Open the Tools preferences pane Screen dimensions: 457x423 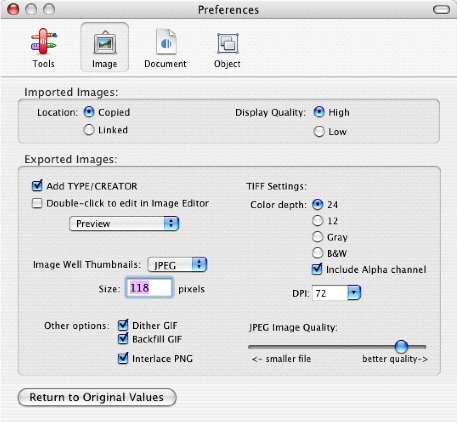44,48
